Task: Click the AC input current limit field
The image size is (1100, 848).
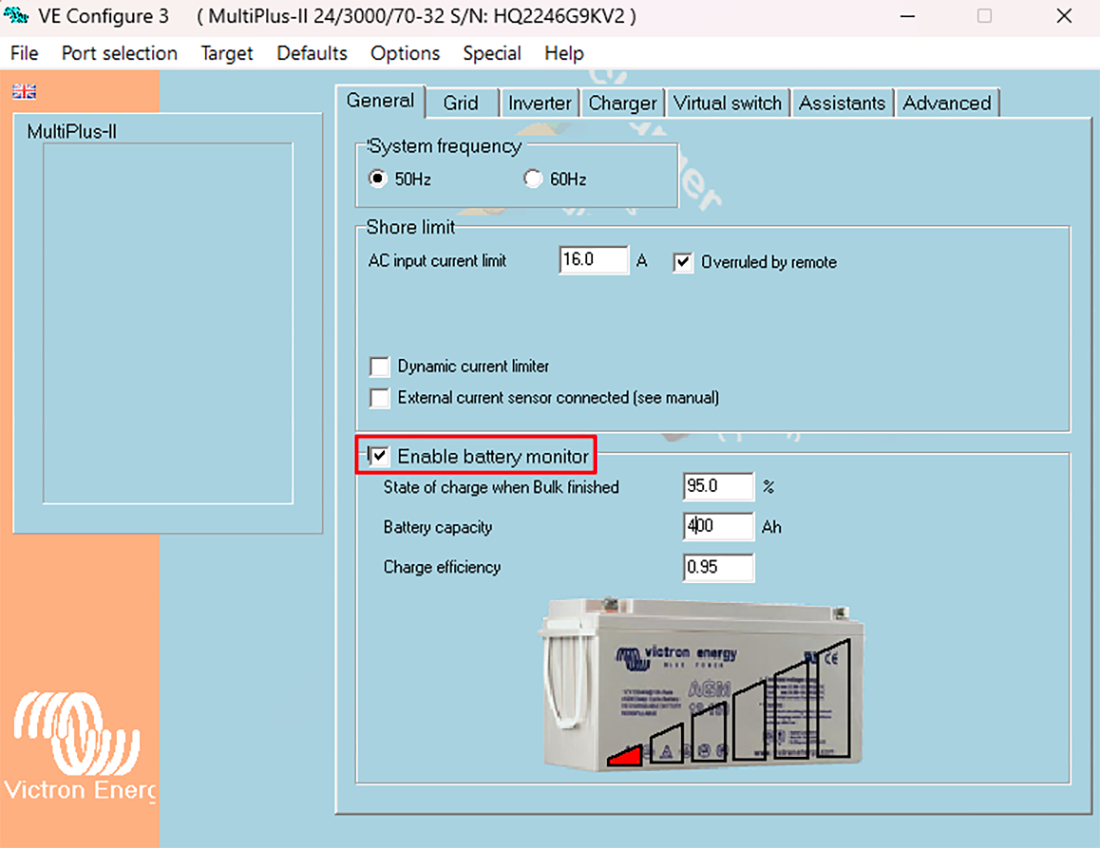Action: pos(593,260)
